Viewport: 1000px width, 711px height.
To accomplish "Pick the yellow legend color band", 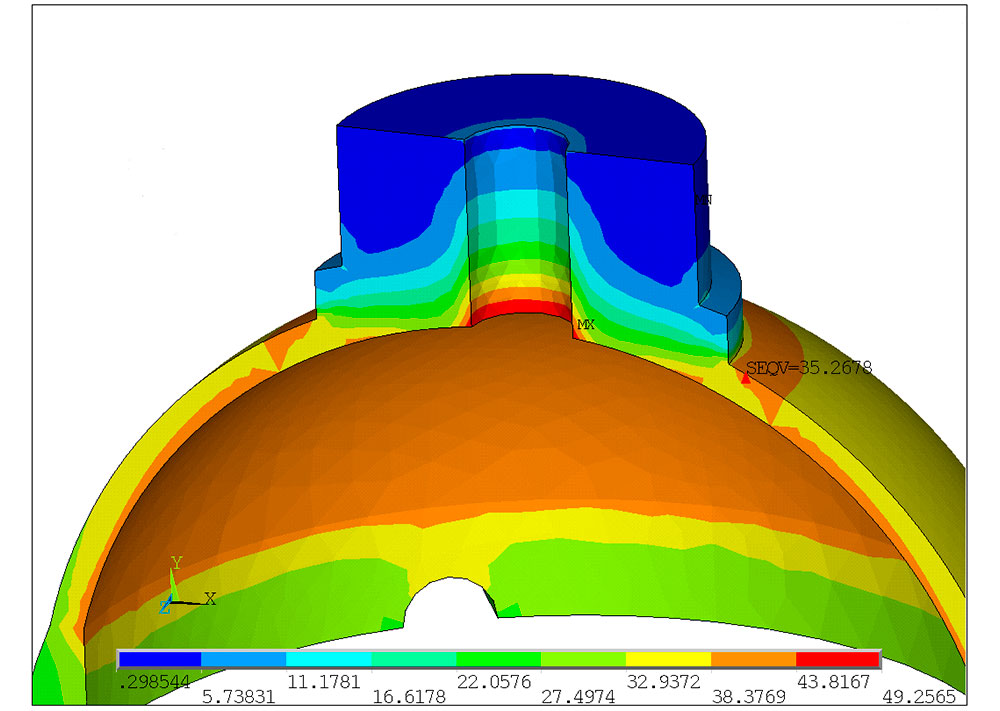I will [x=668, y=659].
